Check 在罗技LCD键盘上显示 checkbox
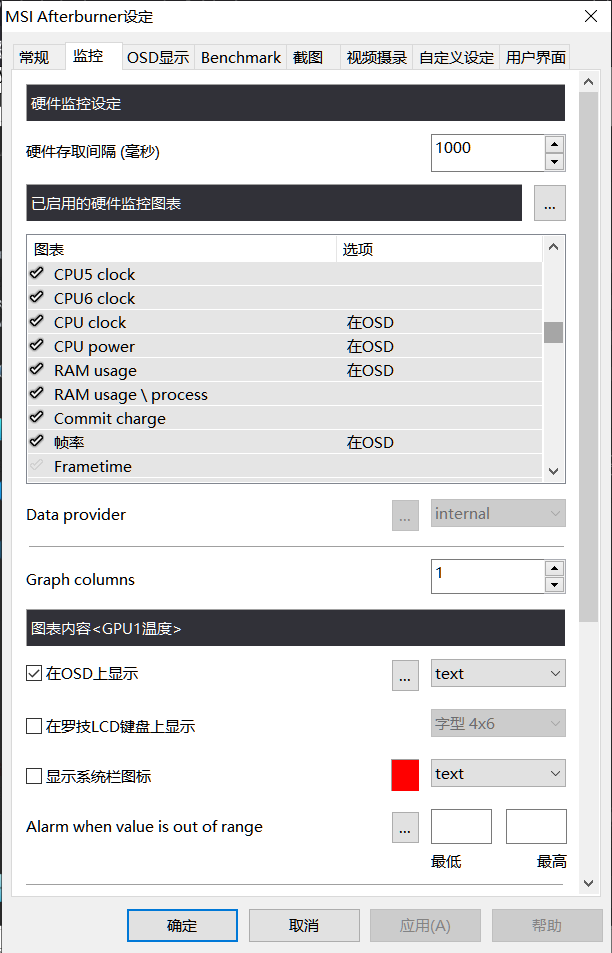 (x=34, y=726)
